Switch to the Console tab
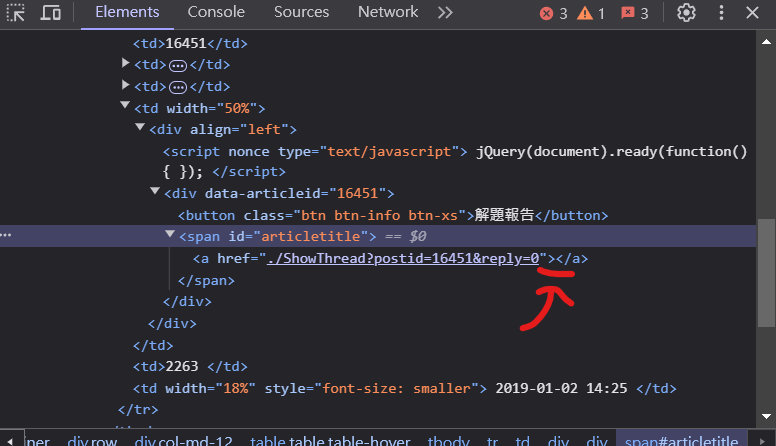 pyautogui.click(x=216, y=12)
